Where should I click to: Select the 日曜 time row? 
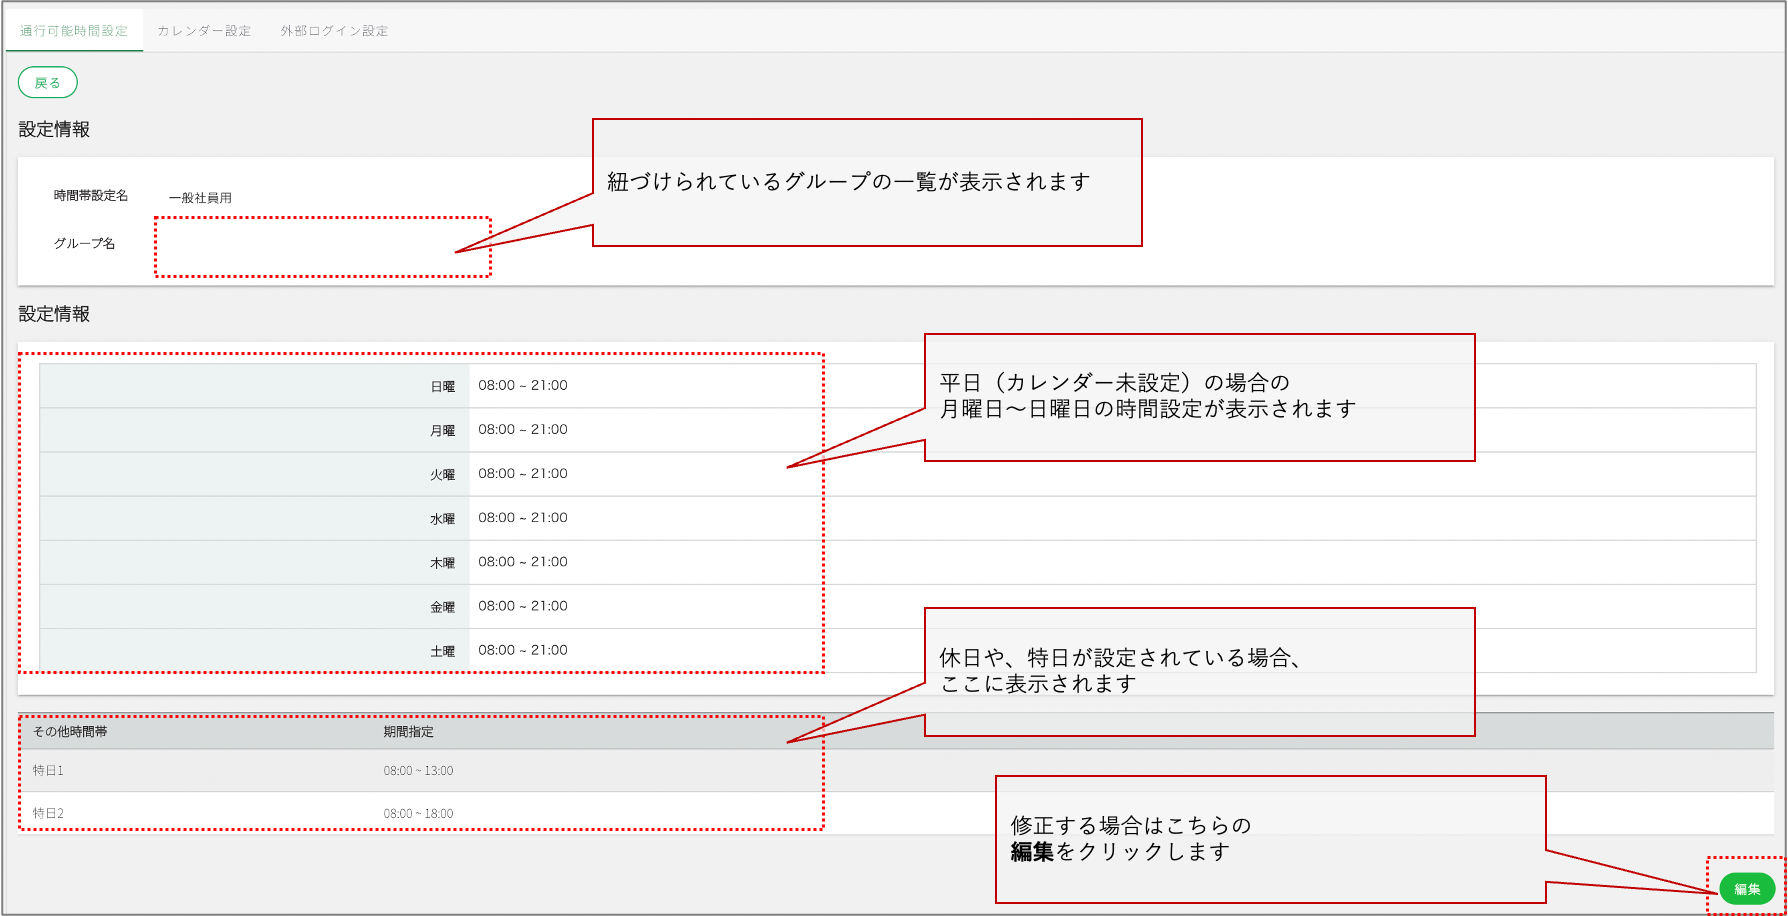click(x=897, y=386)
